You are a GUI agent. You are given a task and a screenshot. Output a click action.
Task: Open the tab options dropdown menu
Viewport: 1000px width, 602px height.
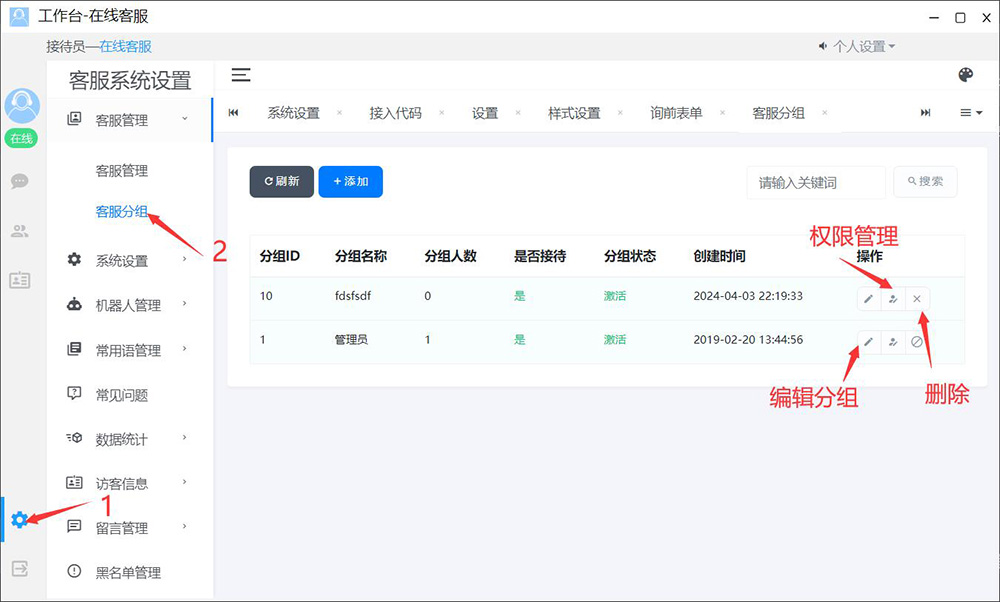tap(971, 113)
